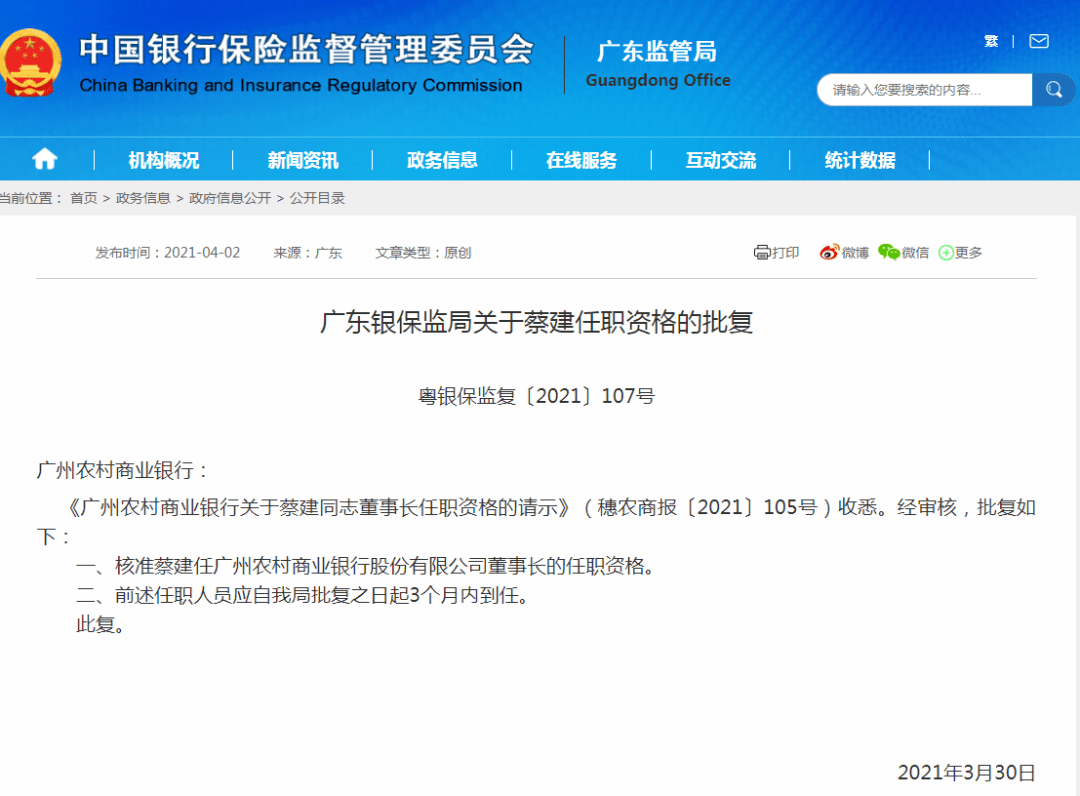
Task: Click the printer icon to print
Action: 762,253
